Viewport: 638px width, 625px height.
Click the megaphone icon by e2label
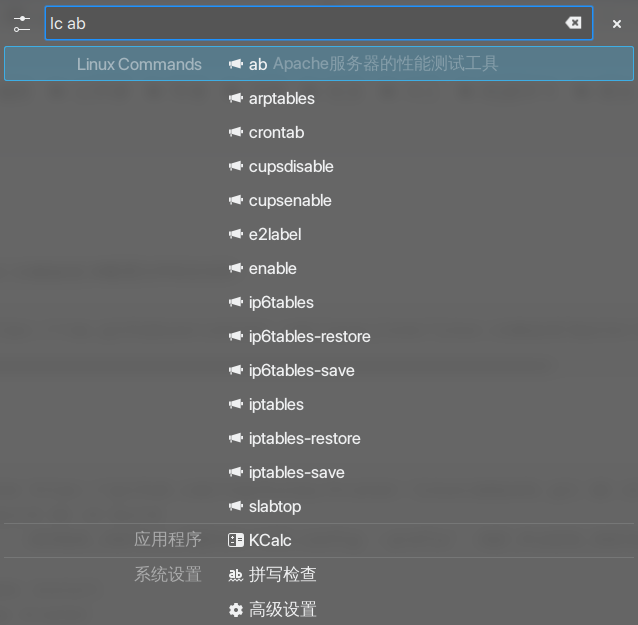[x=236, y=234]
